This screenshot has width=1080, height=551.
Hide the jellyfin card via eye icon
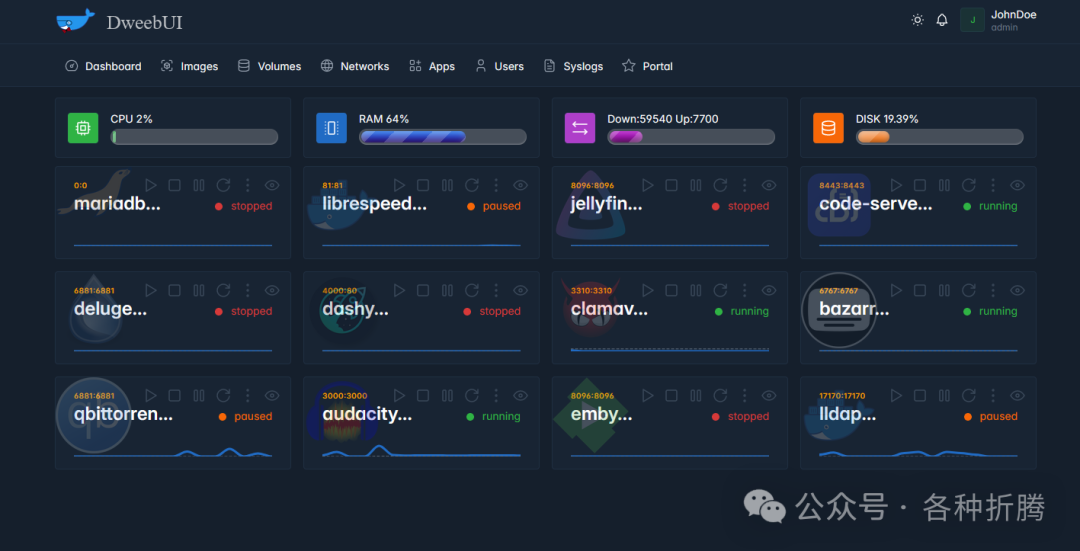(769, 185)
